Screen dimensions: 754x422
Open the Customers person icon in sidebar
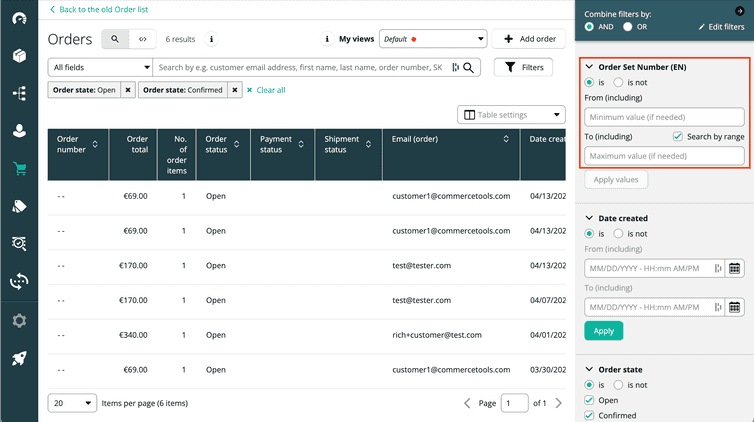pyautogui.click(x=19, y=130)
